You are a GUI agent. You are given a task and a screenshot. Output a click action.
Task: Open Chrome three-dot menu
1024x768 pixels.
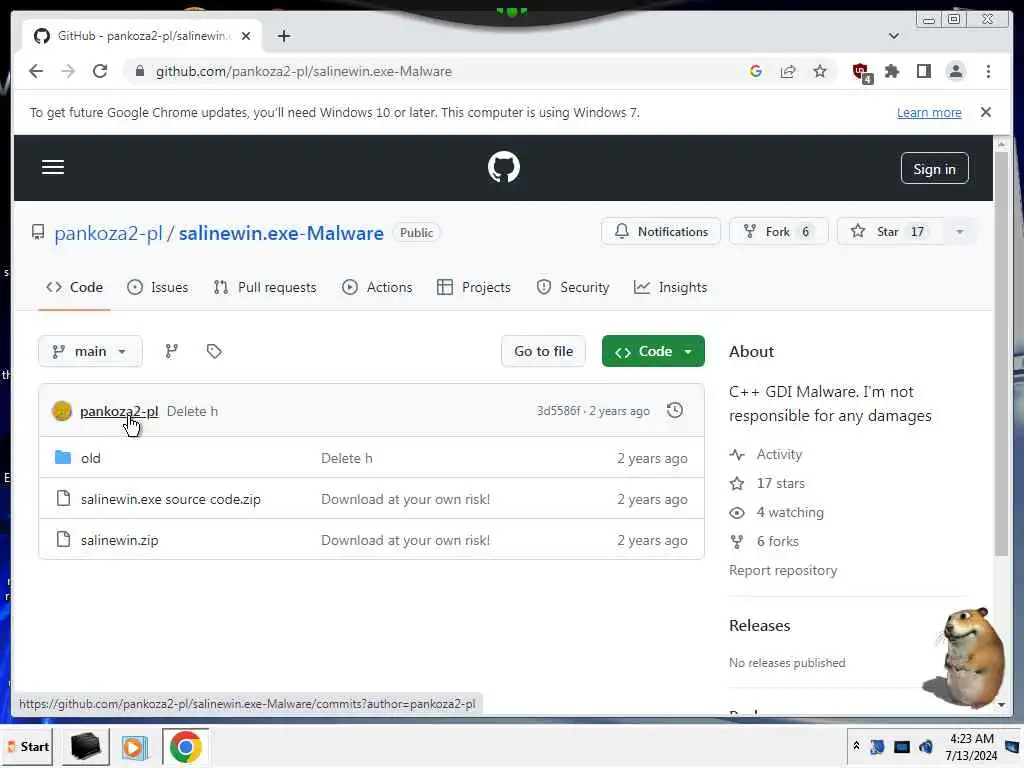point(988,71)
